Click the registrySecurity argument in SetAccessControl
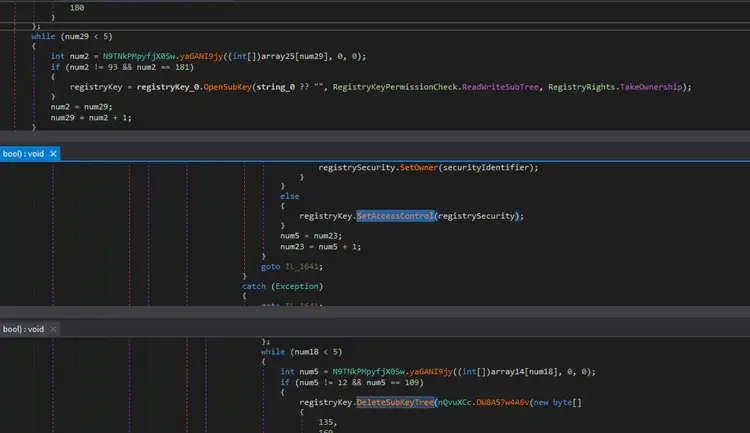 477,215
